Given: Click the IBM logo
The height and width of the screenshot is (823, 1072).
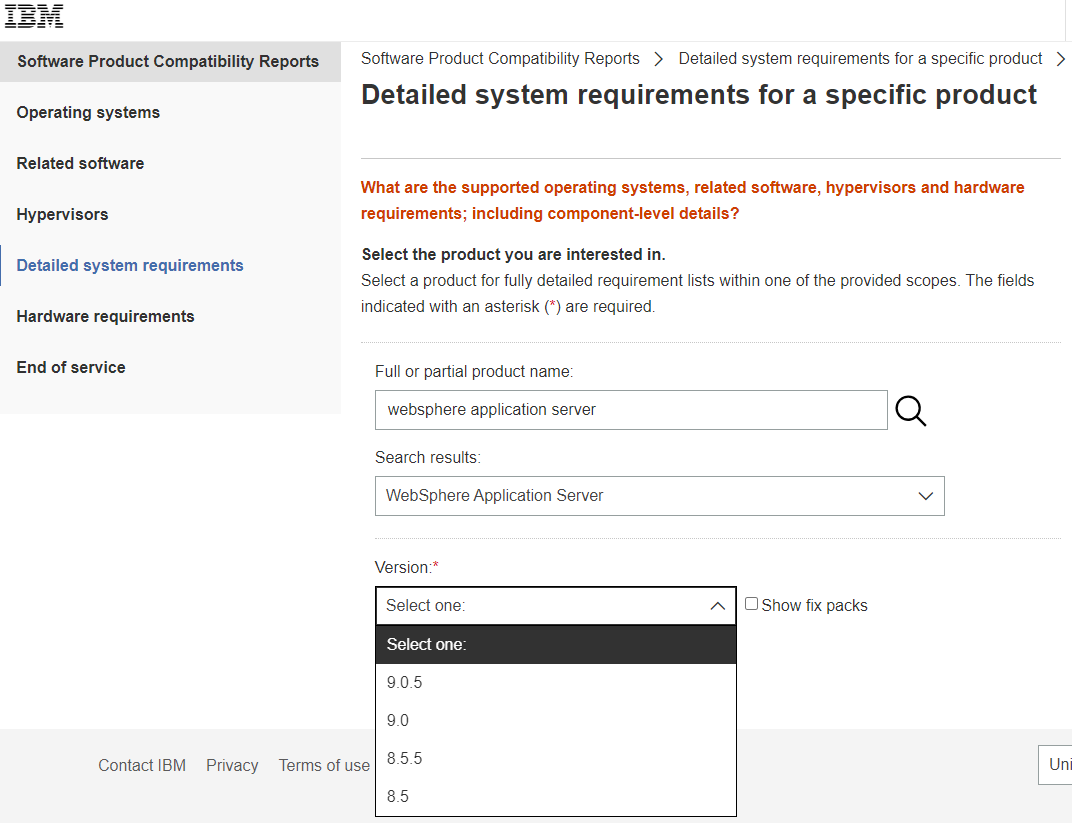Looking at the screenshot, I should point(34,16).
